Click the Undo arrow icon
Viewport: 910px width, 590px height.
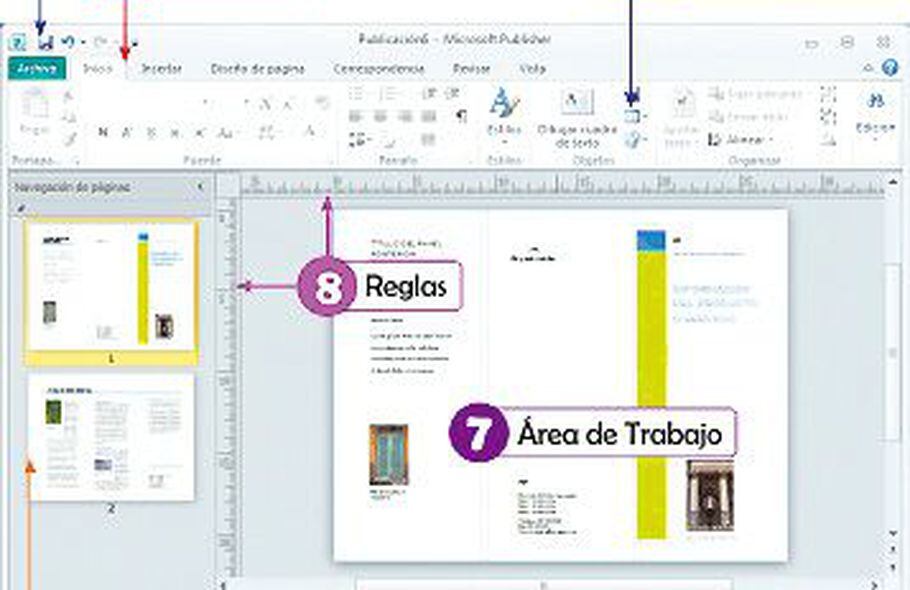[67, 44]
